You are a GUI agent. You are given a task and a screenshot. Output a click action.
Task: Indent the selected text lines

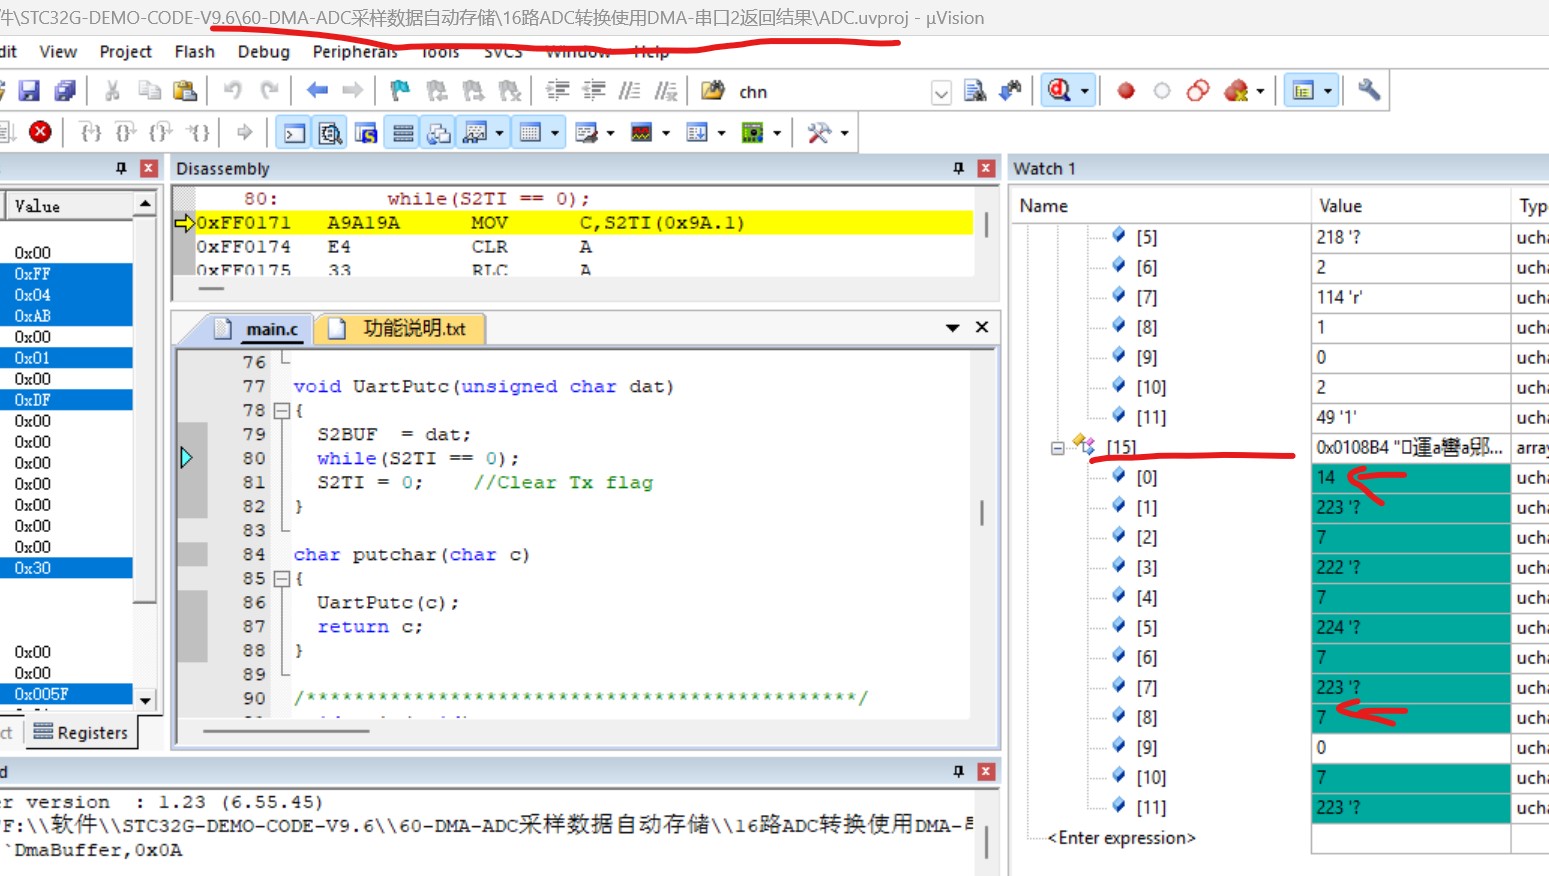(557, 91)
